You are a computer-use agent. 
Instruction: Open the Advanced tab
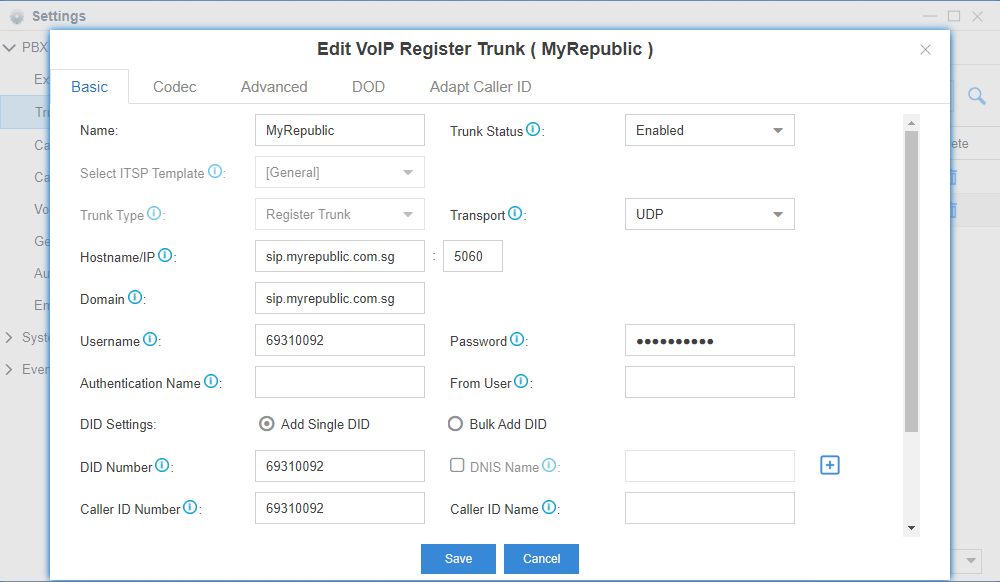point(274,87)
